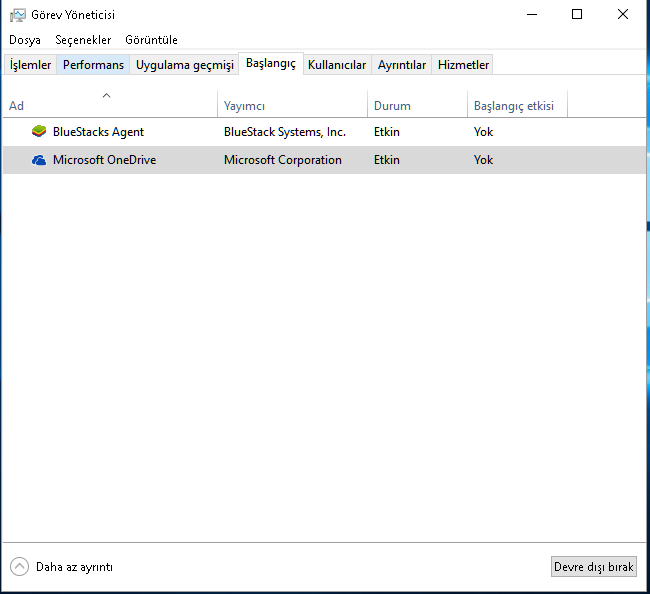Select the BlueStacks Agent row name
This screenshot has width=650, height=594.
(98, 132)
